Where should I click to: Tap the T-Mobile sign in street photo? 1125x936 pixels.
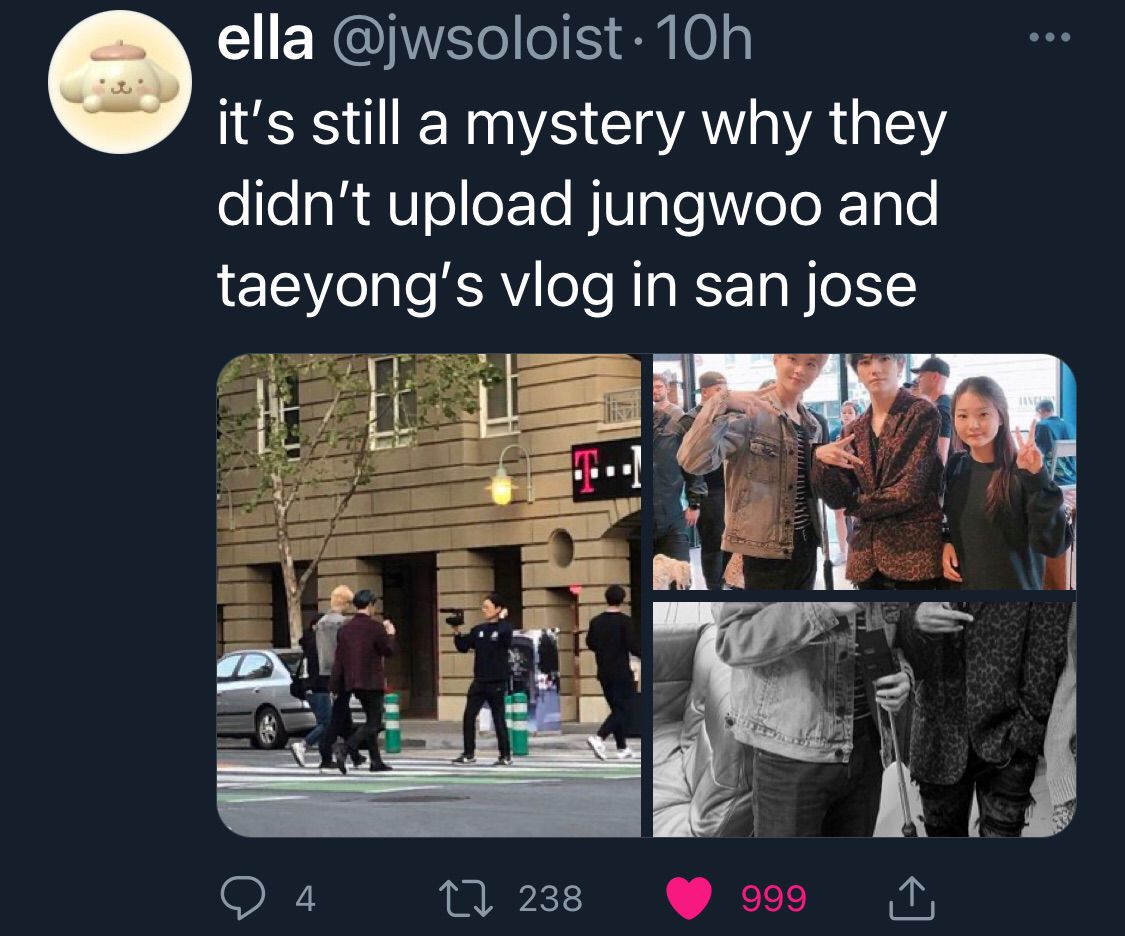pos(606,473)
